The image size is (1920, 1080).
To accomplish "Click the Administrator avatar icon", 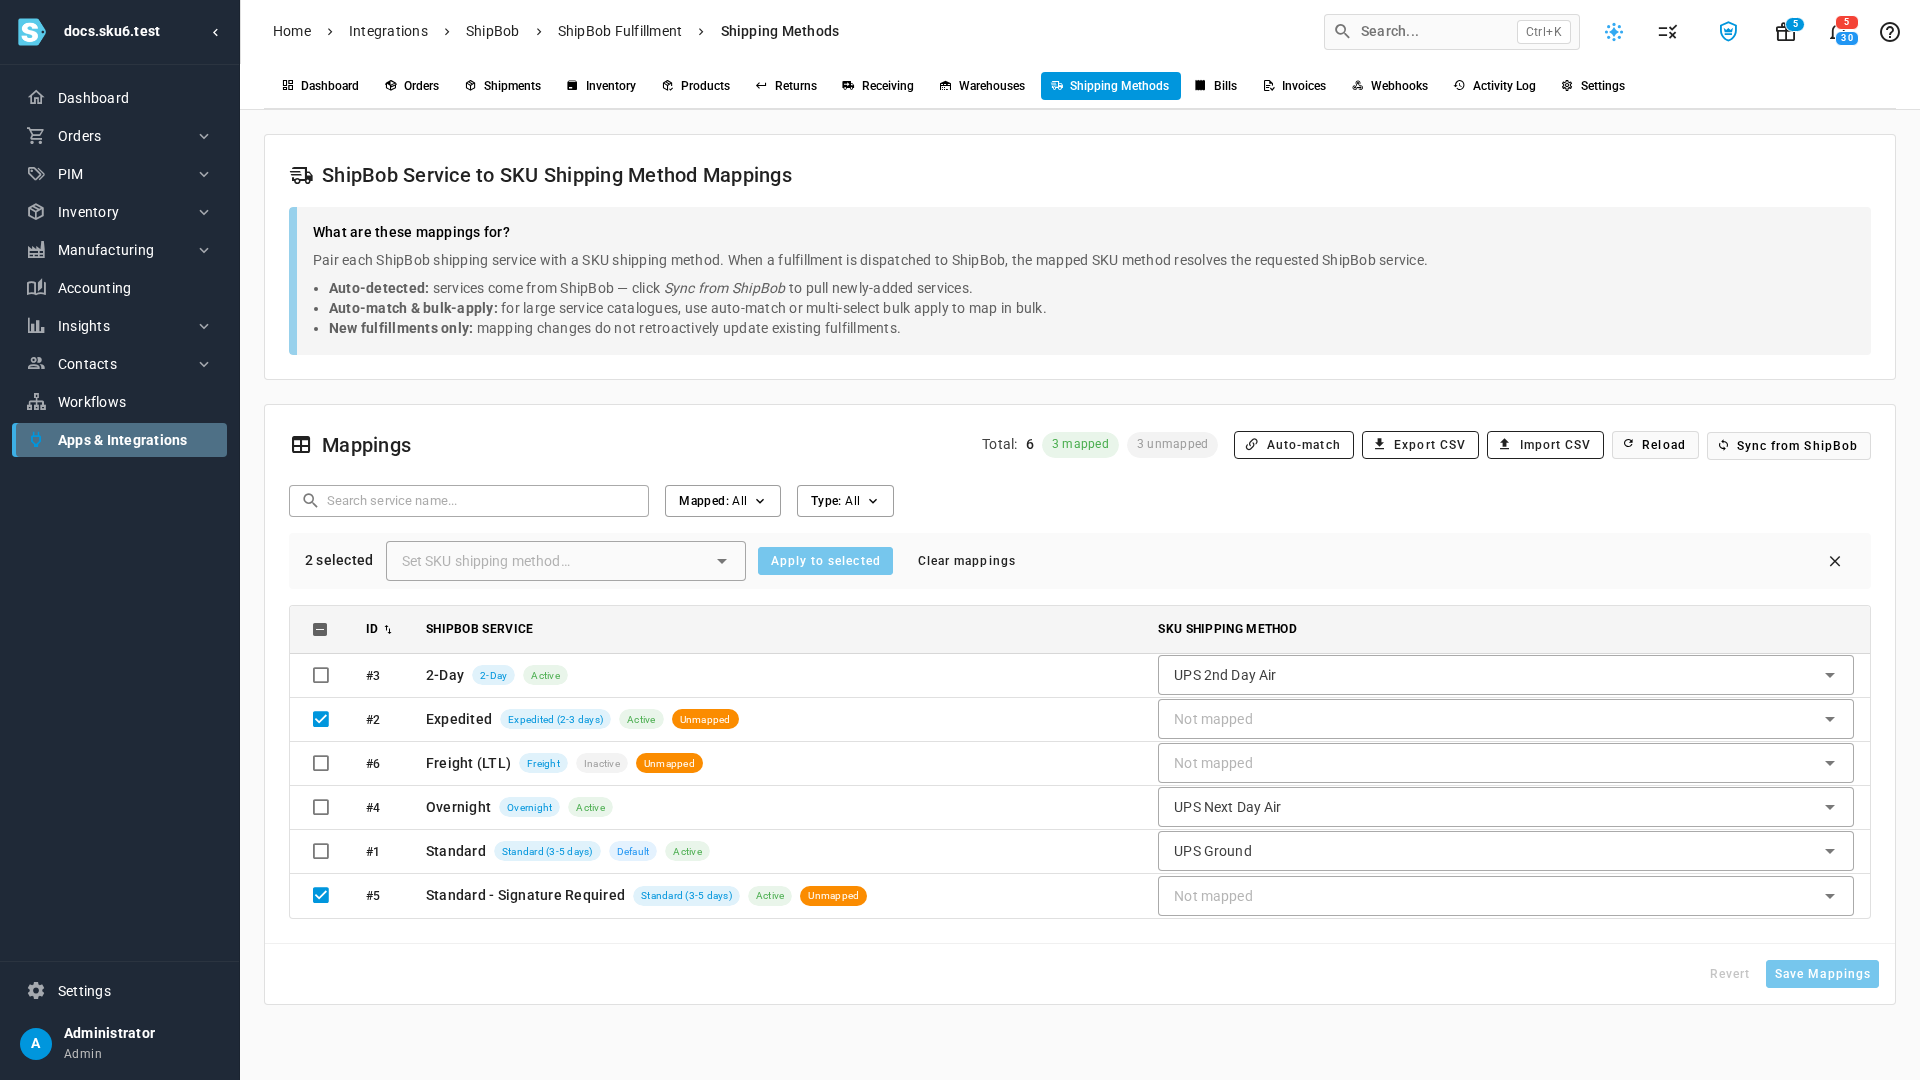I will click(36, 1044).
